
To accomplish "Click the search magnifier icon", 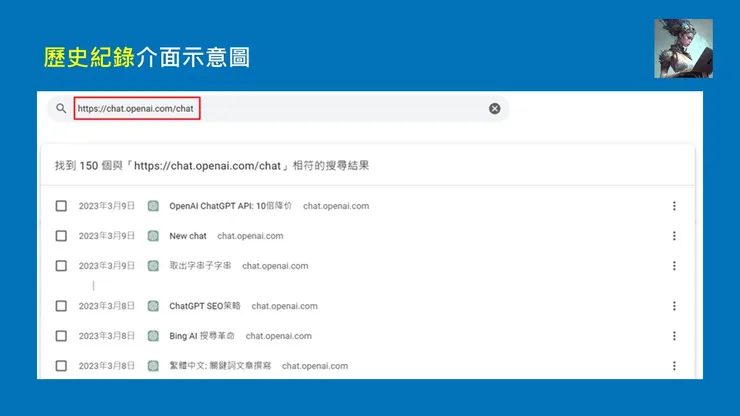I will (61, 109).
